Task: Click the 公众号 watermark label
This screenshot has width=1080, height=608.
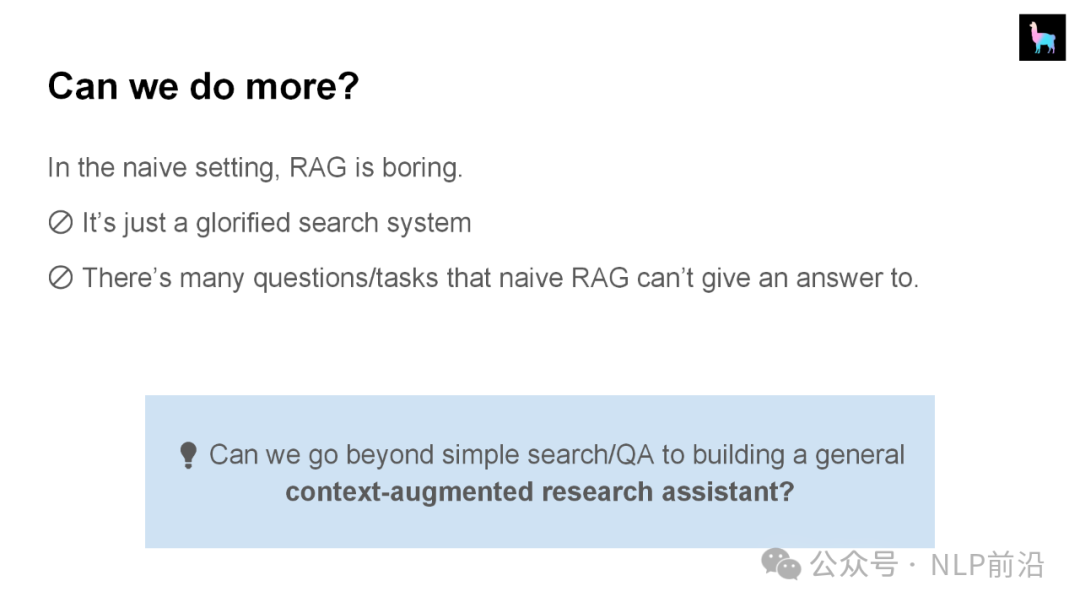Action: (x=853, y=565)
